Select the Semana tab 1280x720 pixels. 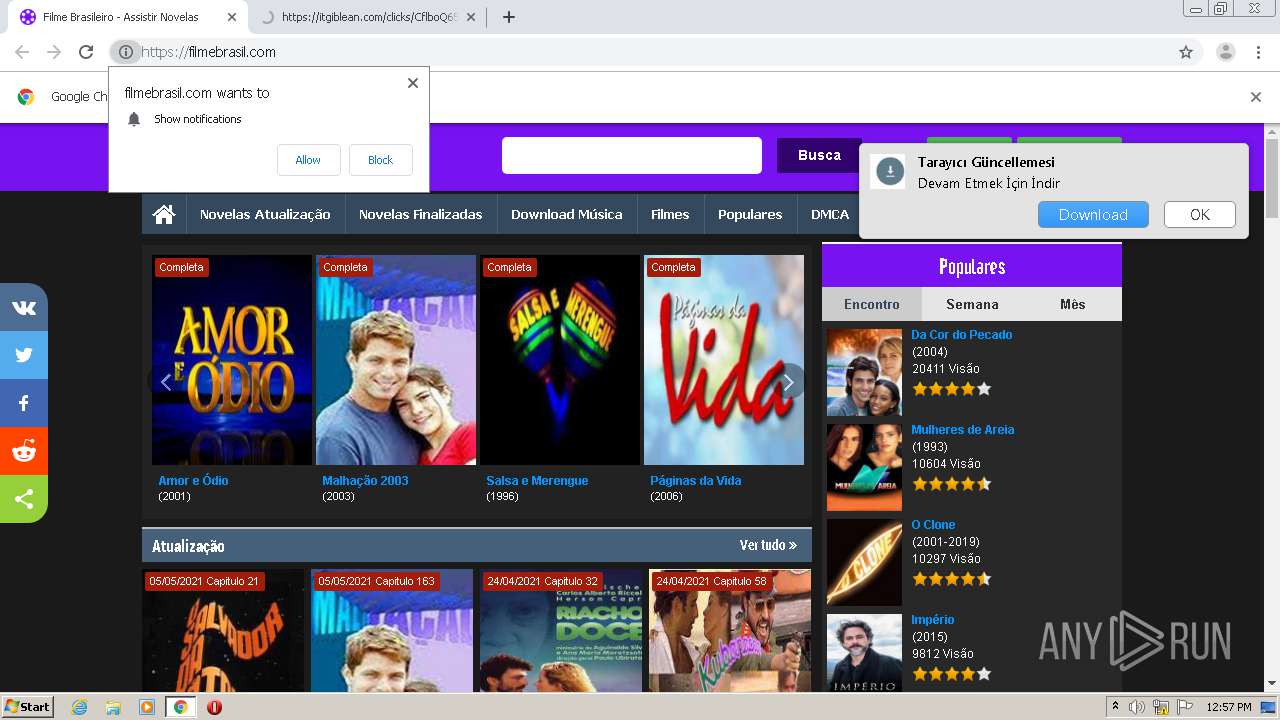(972, 304)
